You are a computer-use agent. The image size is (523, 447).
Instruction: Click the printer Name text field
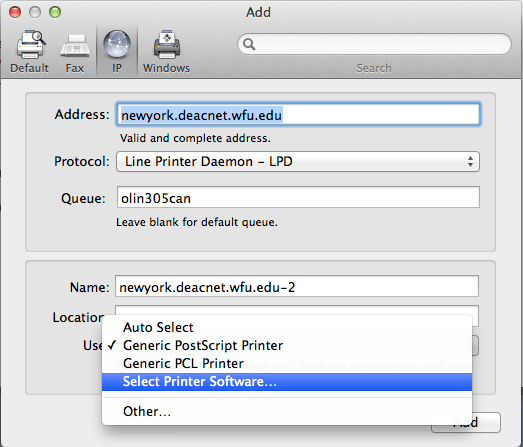297,286
